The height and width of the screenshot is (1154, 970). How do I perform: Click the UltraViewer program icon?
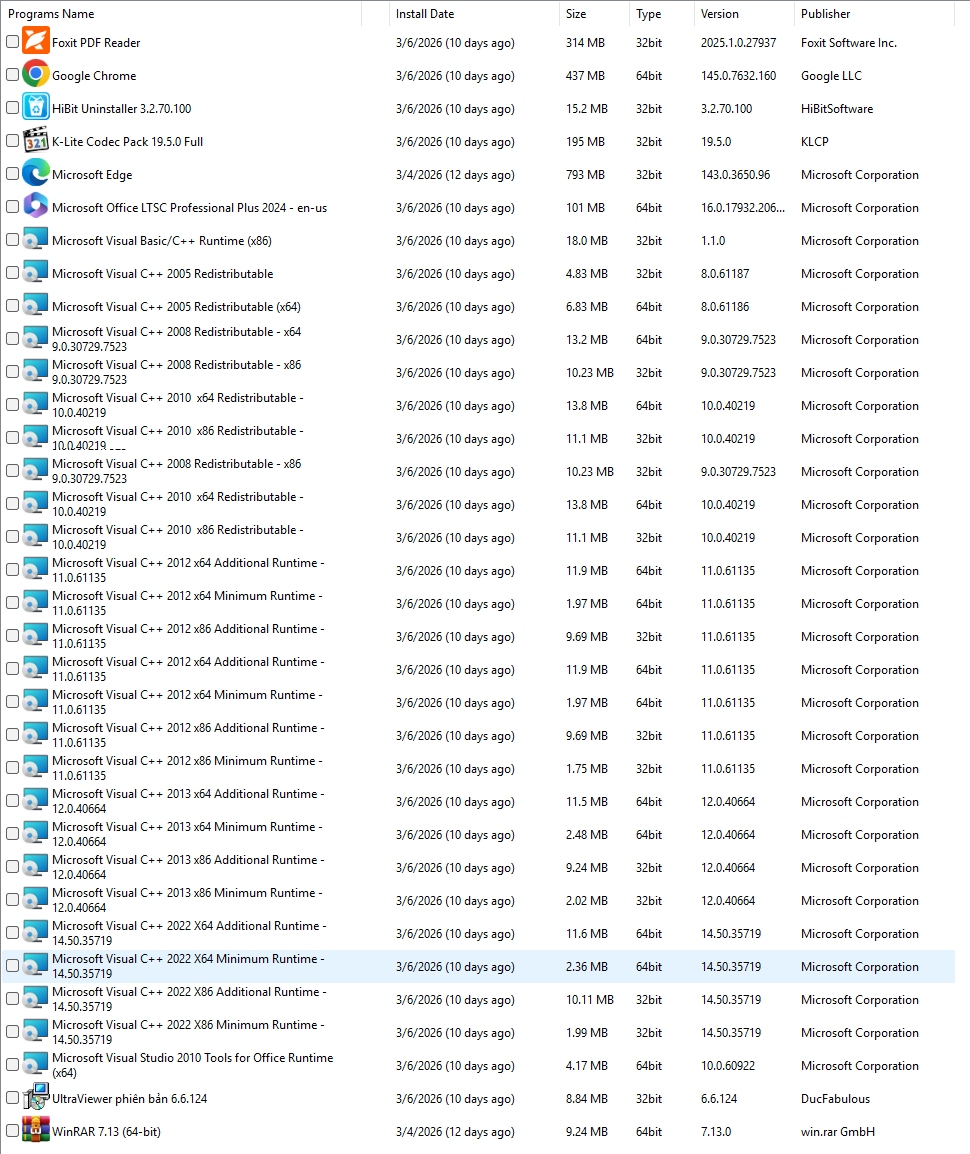(x=36, y=1098)
